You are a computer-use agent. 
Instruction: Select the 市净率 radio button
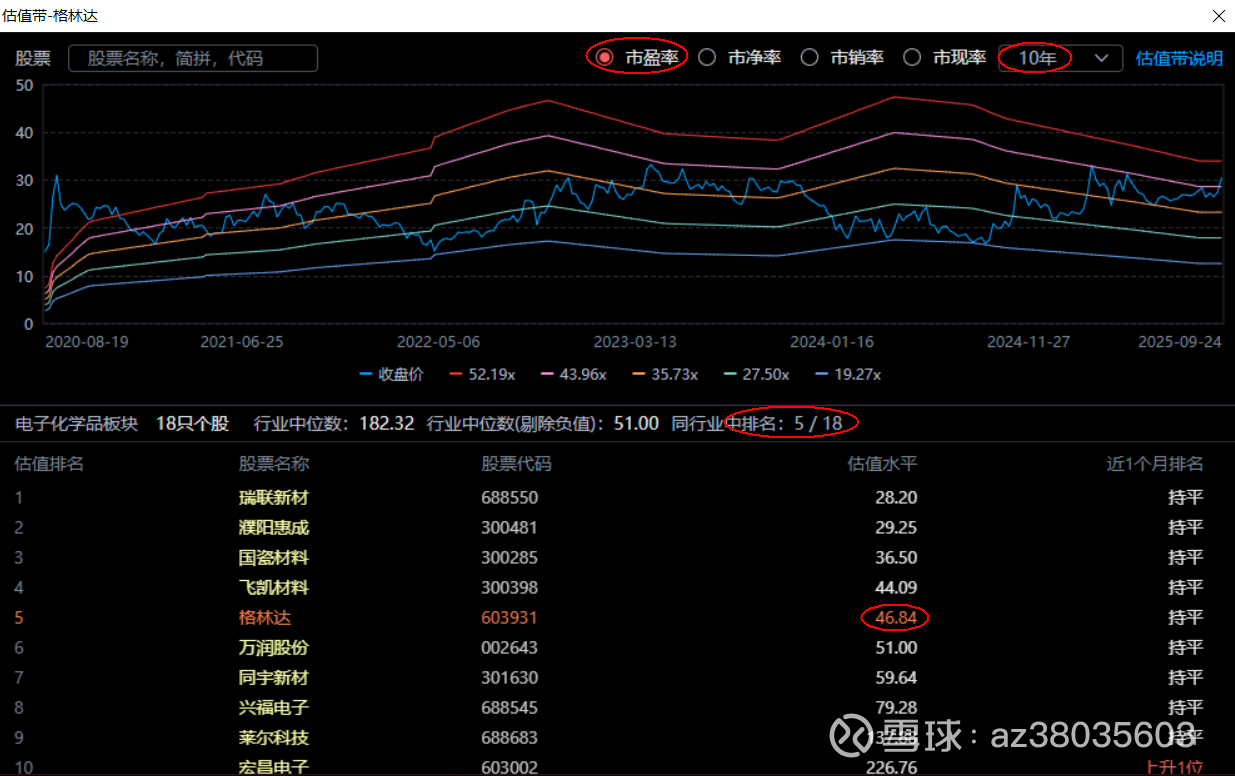(x=707, y=58)
